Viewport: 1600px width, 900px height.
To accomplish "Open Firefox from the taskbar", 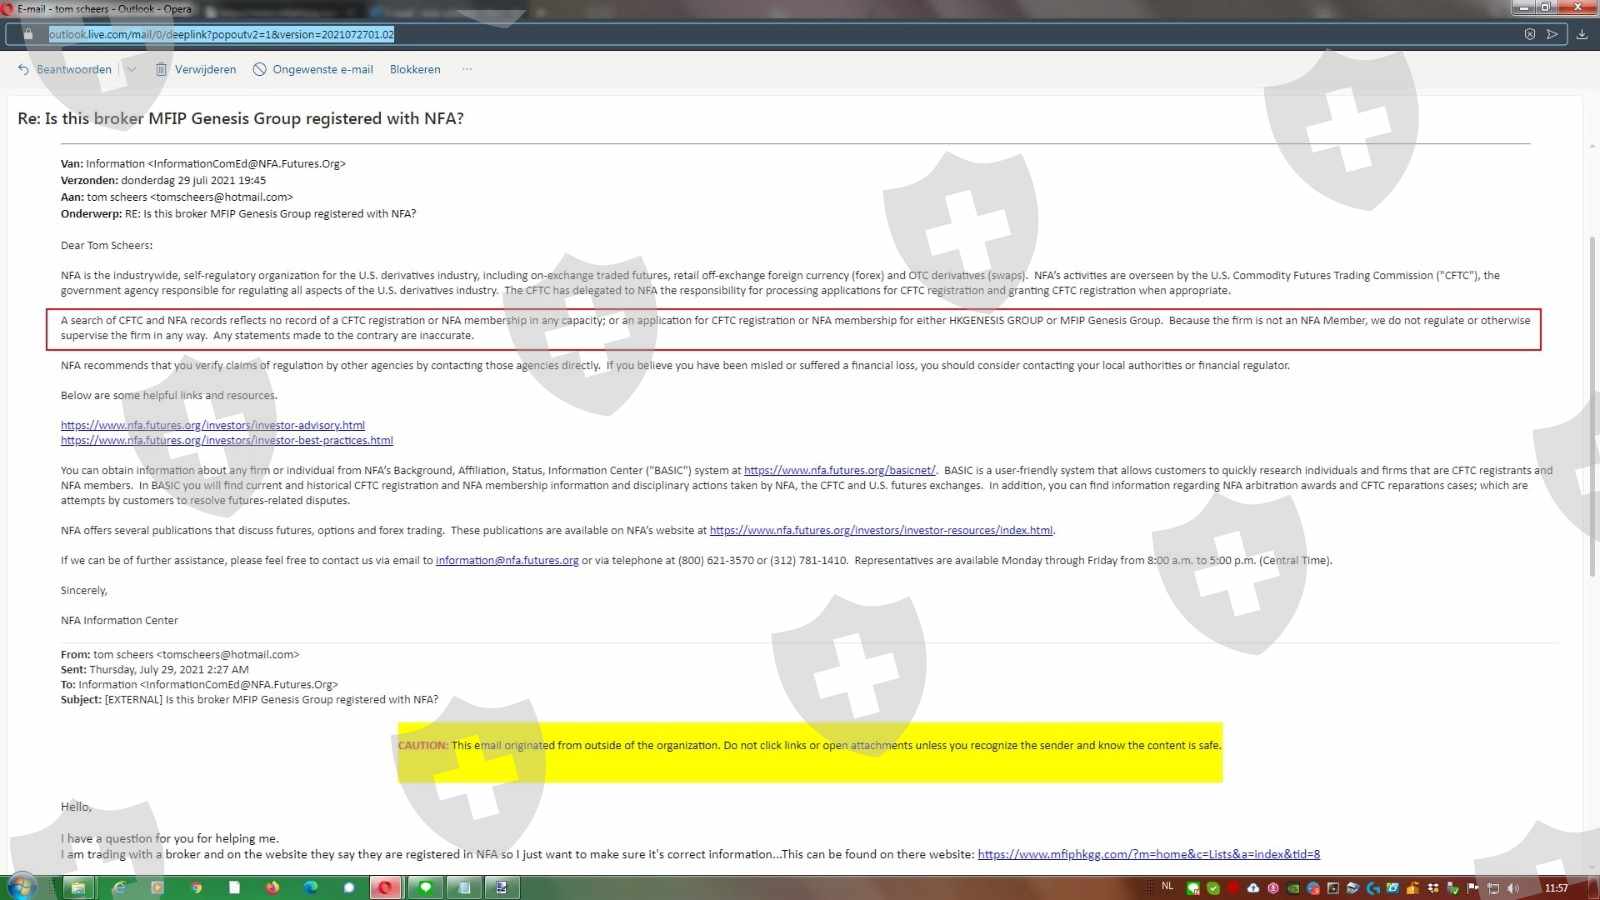I will 272,888.
